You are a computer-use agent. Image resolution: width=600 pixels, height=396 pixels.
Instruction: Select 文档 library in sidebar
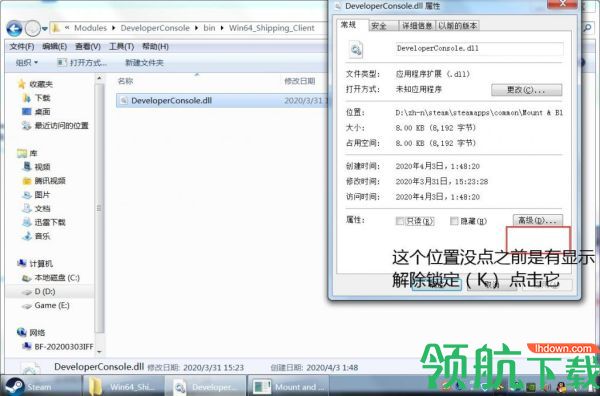(42, 209)
